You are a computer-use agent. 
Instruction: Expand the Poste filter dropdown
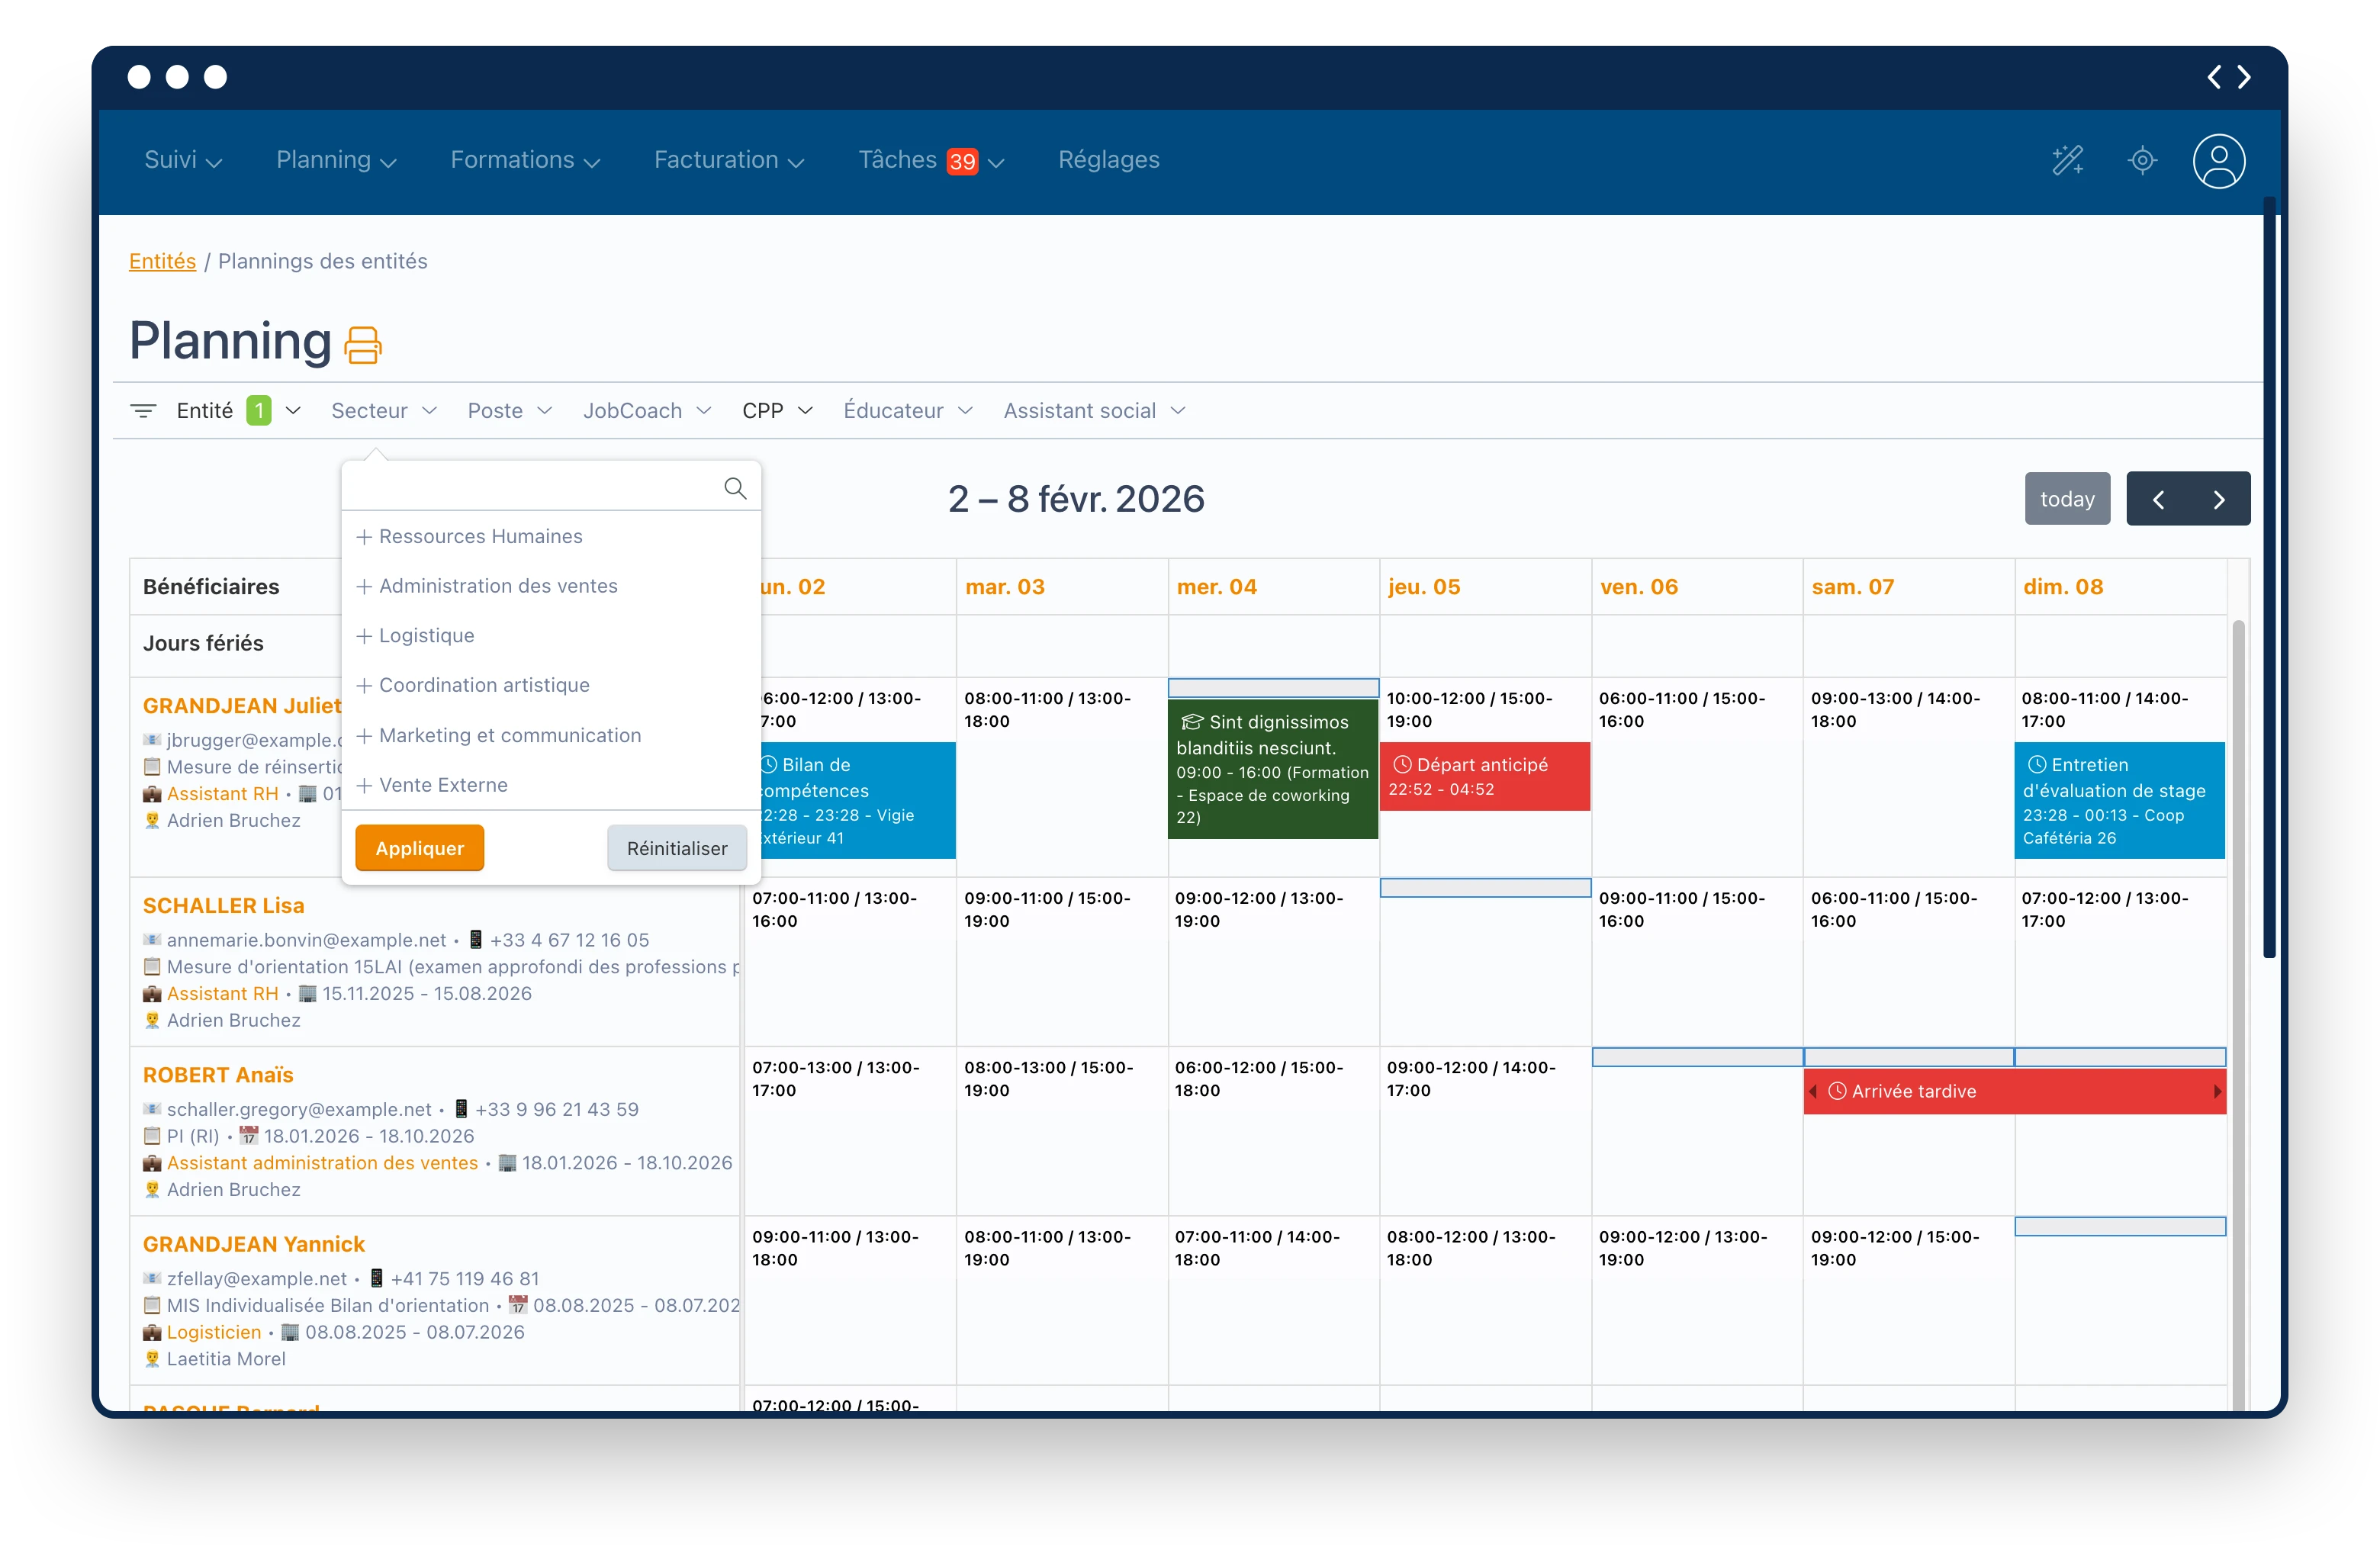click(x=509, y=411)
